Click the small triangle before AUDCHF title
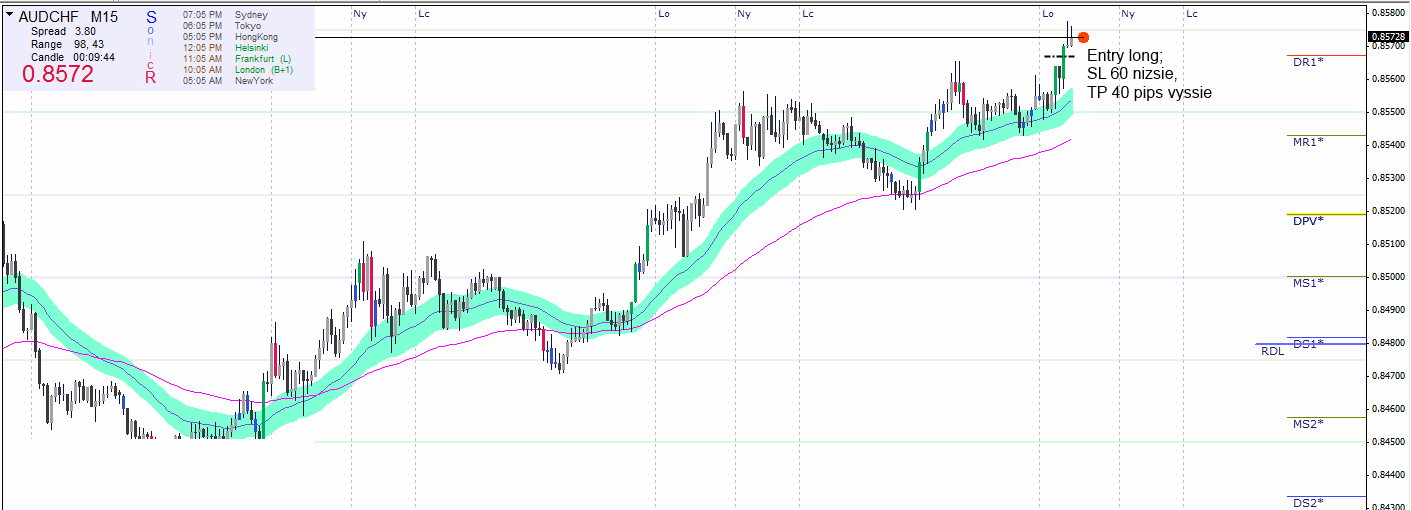 click(x=10, y=16)
